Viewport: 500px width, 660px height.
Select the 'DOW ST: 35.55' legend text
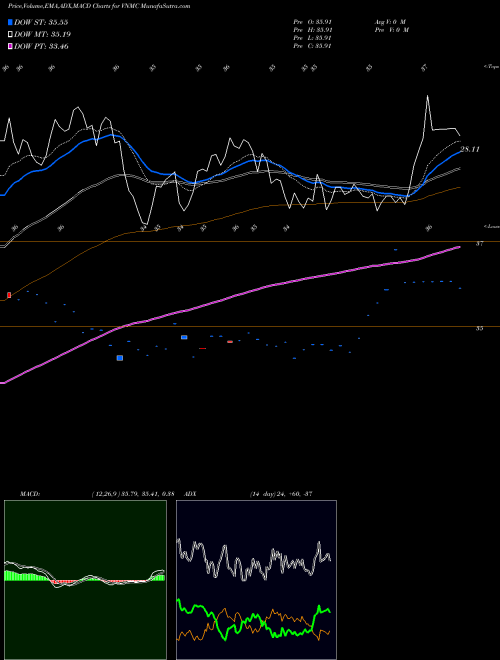(x=41, y=22)
